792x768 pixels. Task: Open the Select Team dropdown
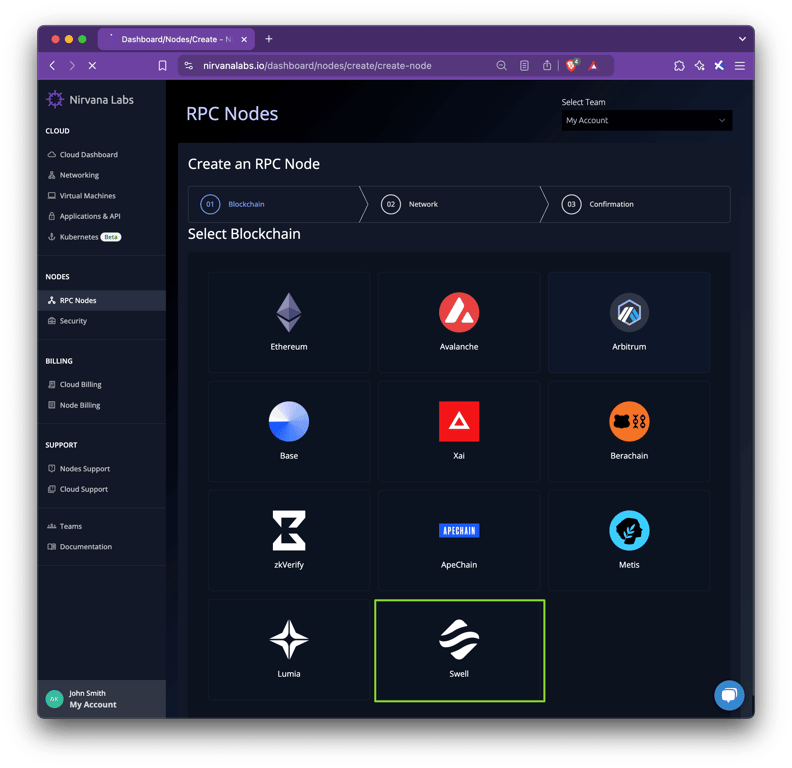(647, 120)
